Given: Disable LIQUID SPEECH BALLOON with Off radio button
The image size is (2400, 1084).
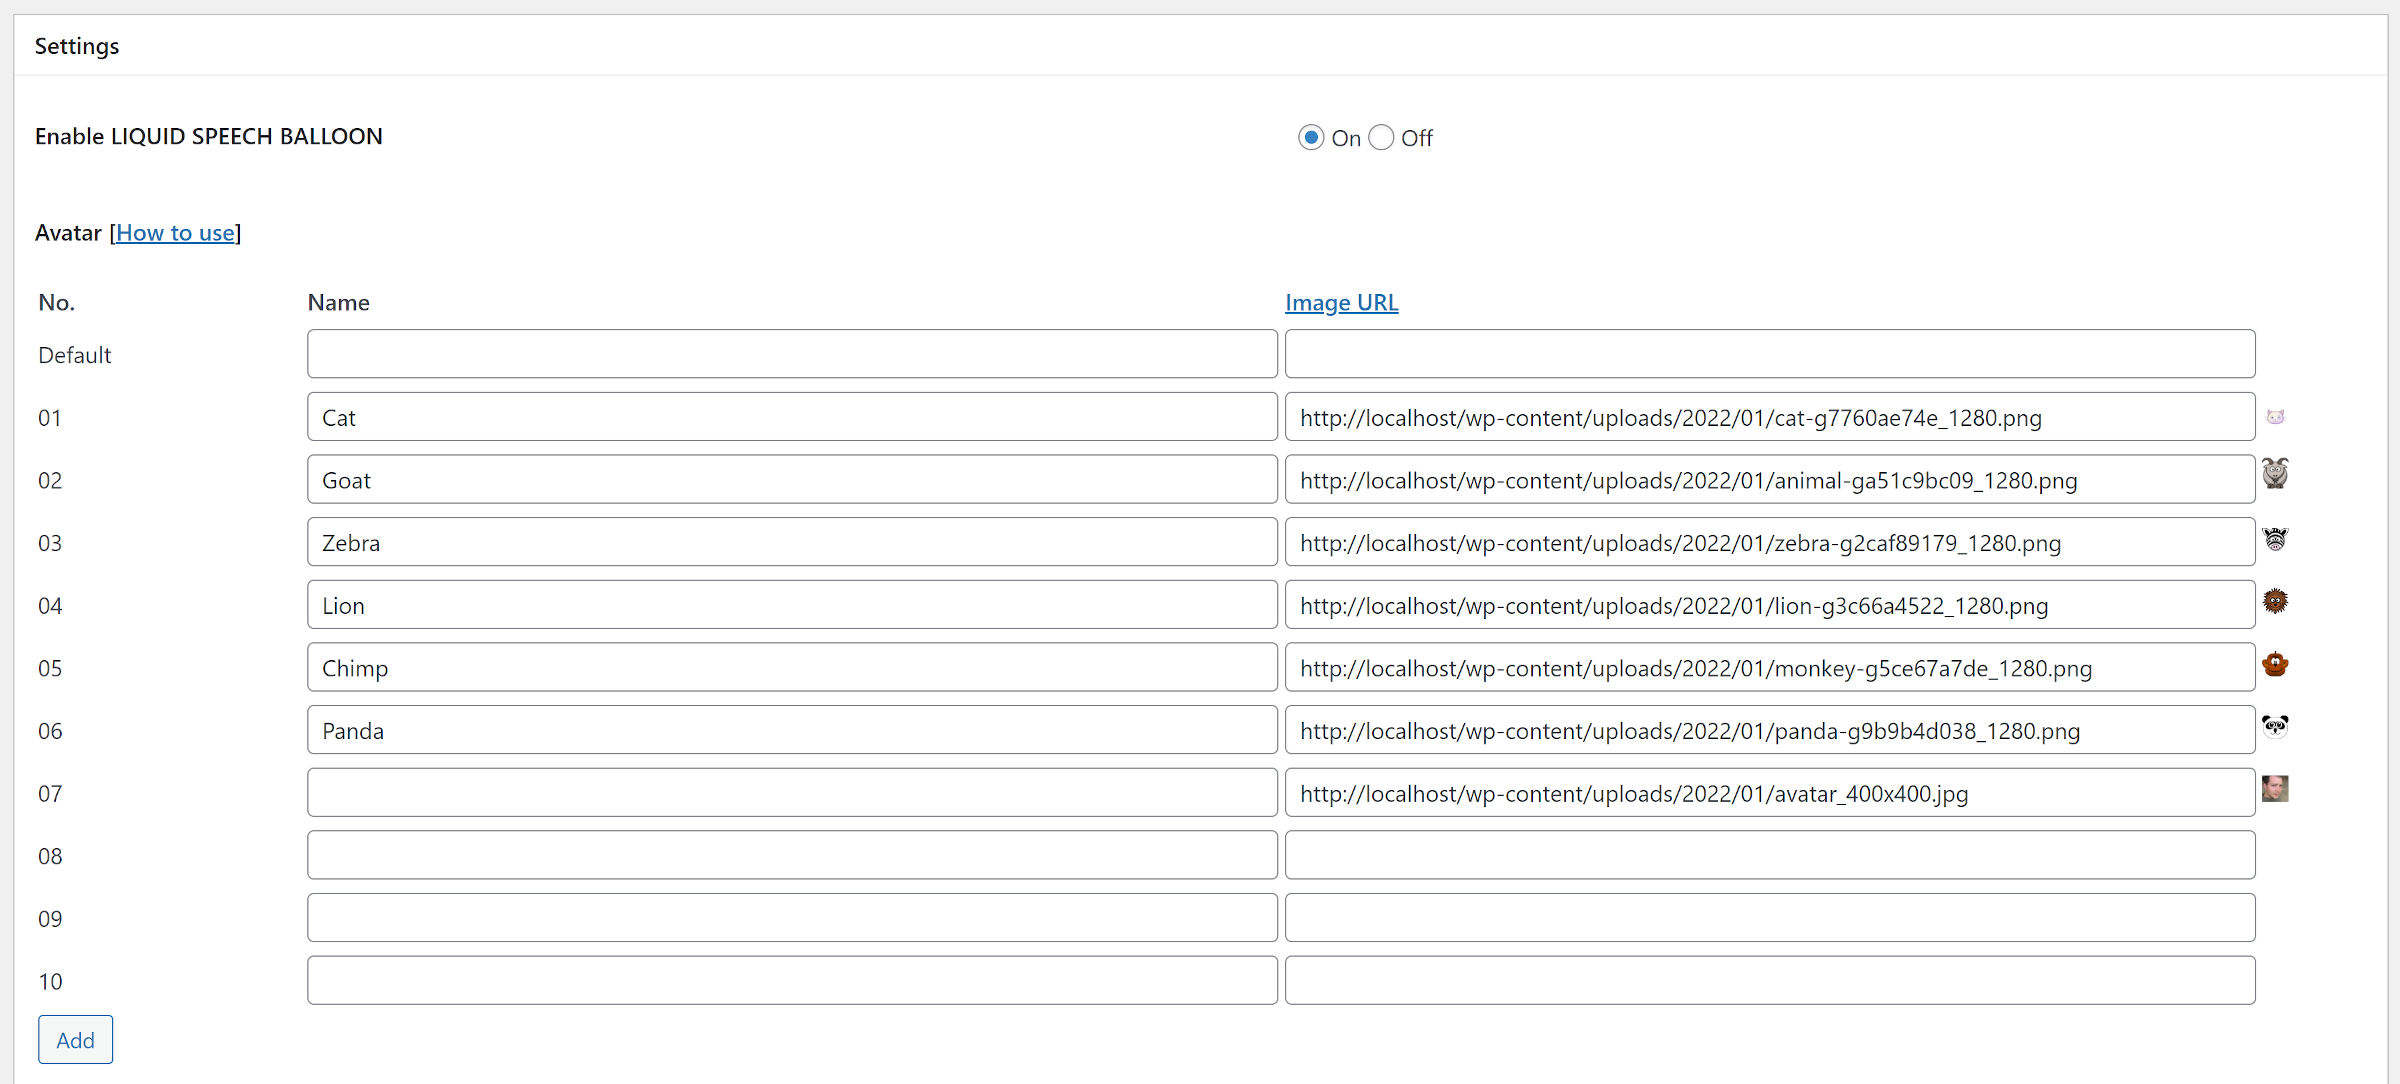Looking at the screenshot, I should (1381, 137).
